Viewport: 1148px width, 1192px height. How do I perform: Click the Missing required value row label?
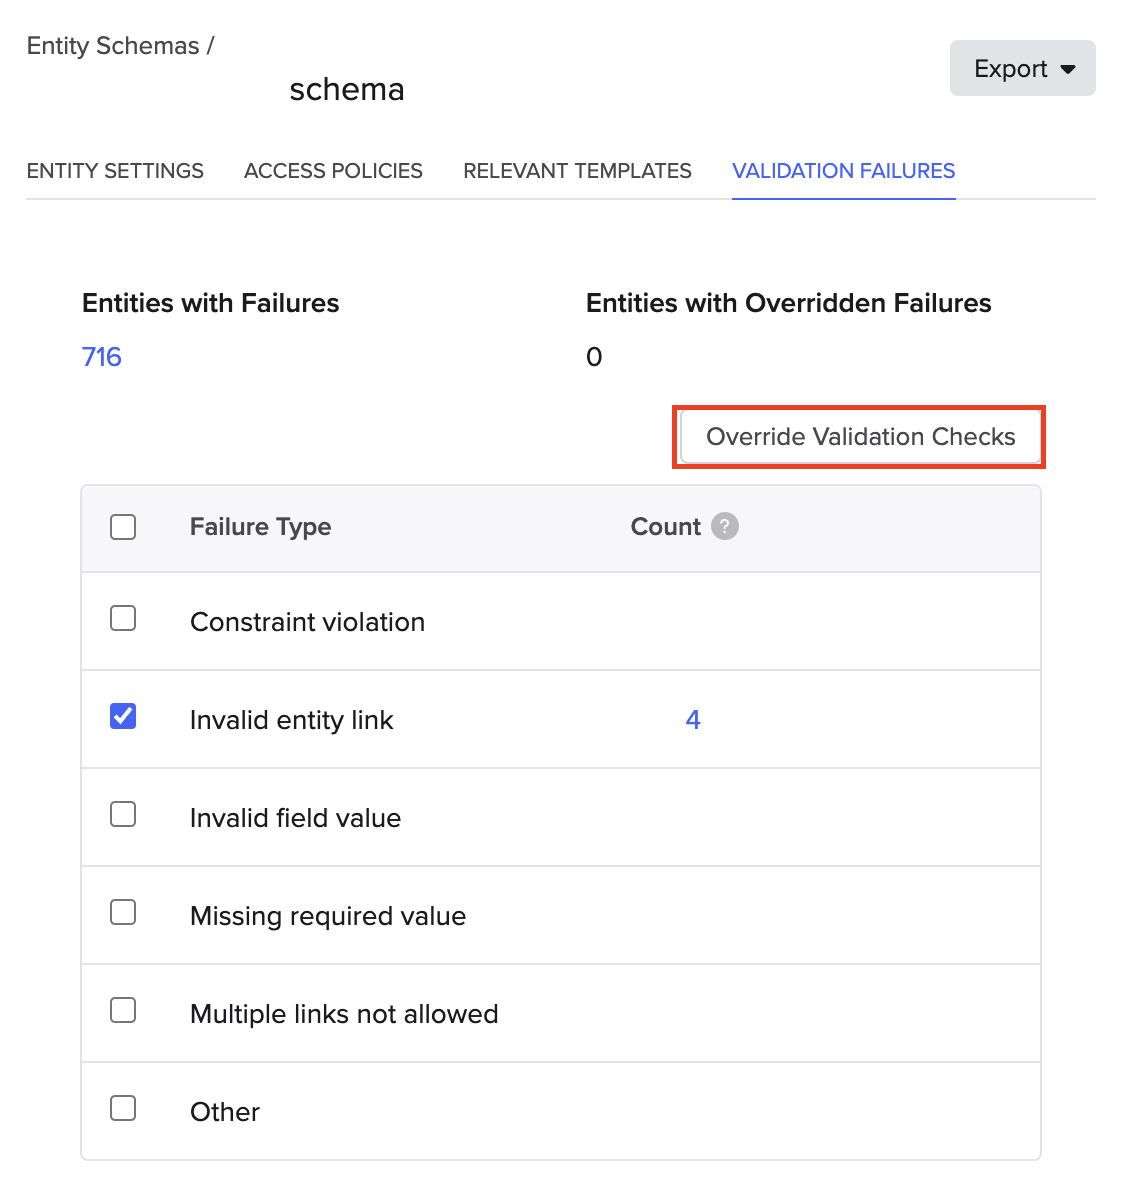328,916
